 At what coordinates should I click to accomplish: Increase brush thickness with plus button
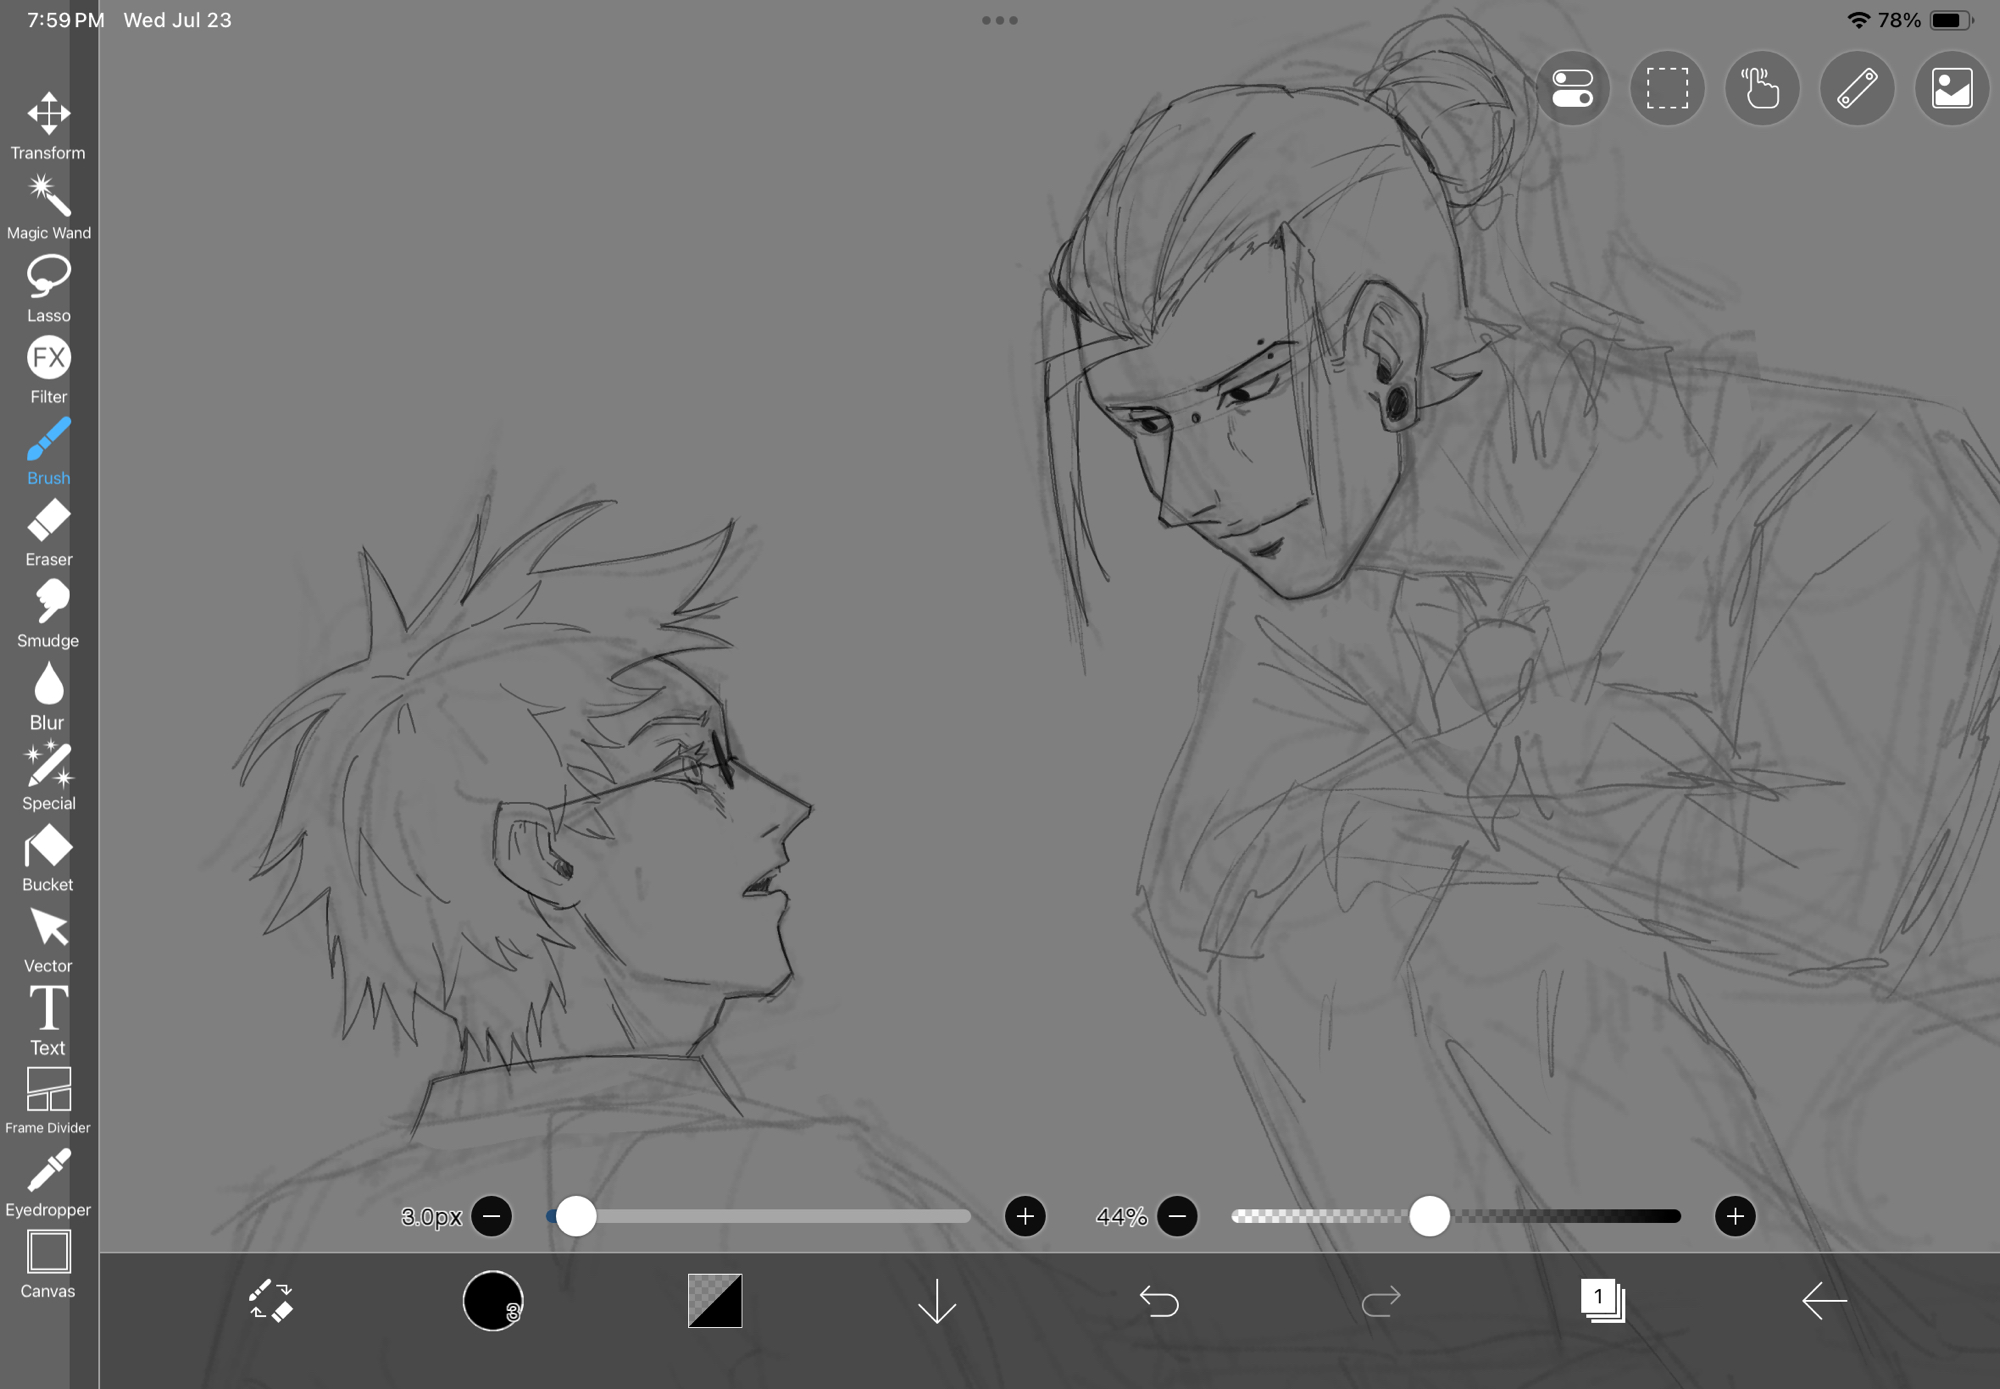[x=1024, y=1216]
